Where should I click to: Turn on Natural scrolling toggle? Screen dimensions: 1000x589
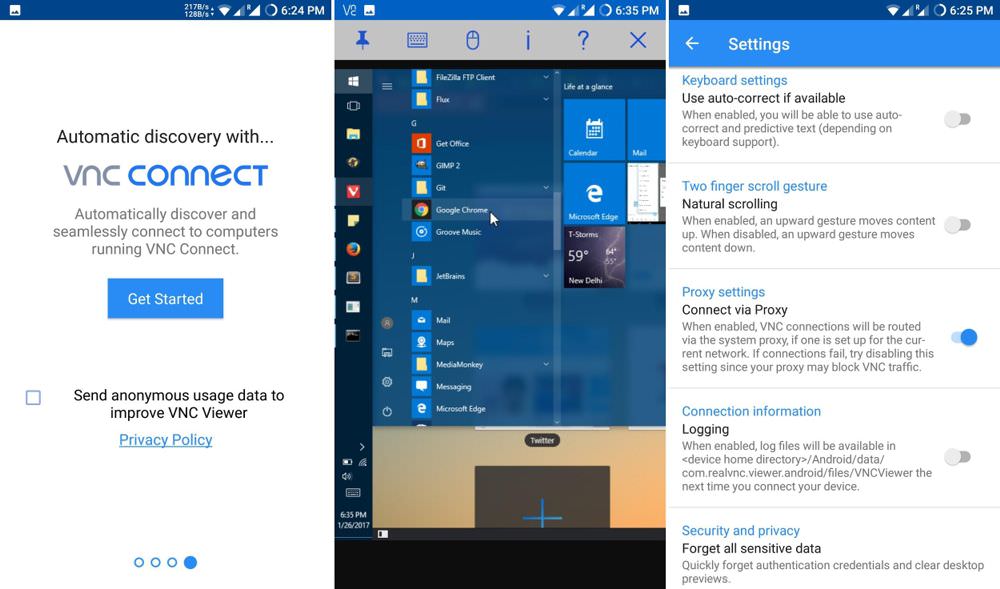click(957, 225)
